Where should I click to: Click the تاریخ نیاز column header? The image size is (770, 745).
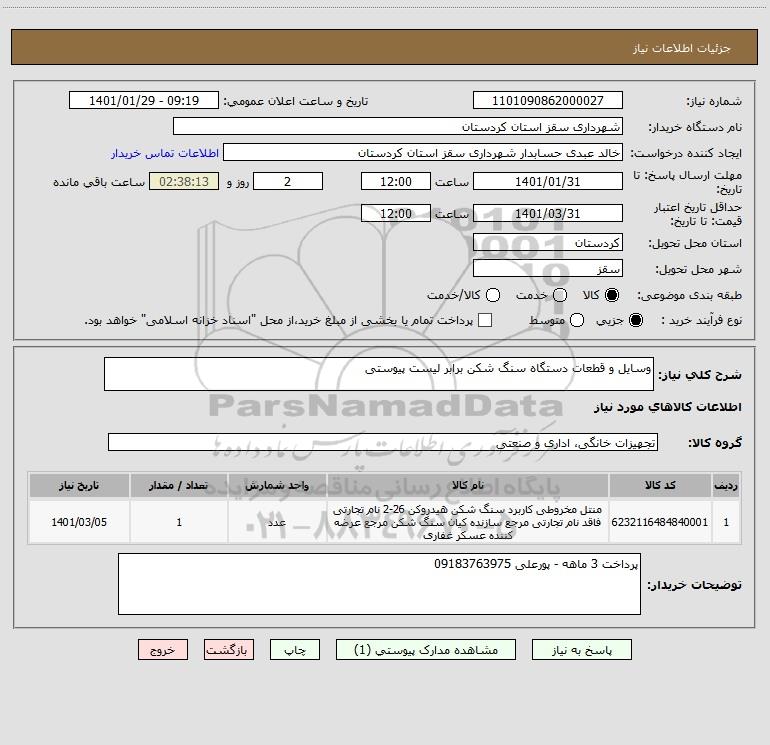[79, 485]
